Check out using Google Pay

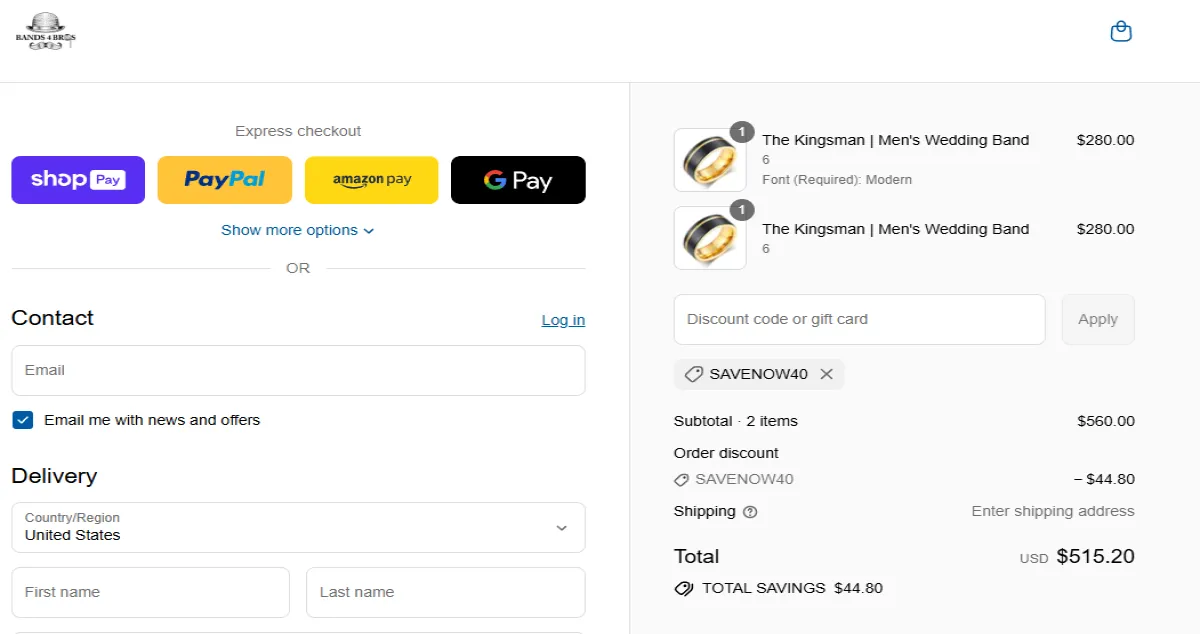pyautogui.click(x=518, y=180)
